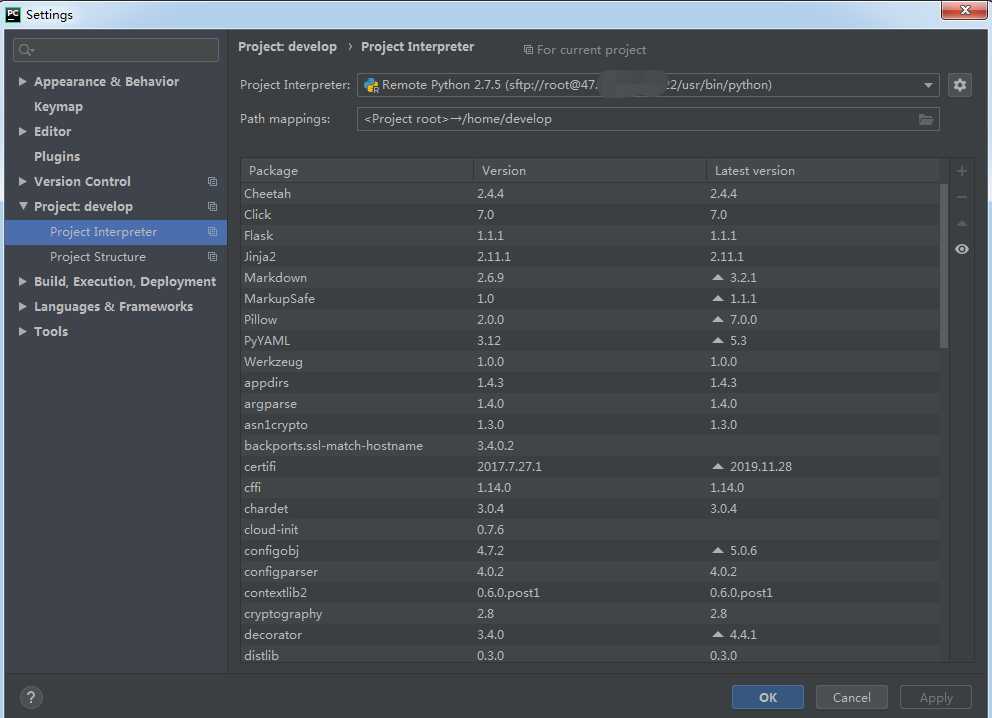
Task: Click project-level icon beside Project: develop
Action: 213,207
